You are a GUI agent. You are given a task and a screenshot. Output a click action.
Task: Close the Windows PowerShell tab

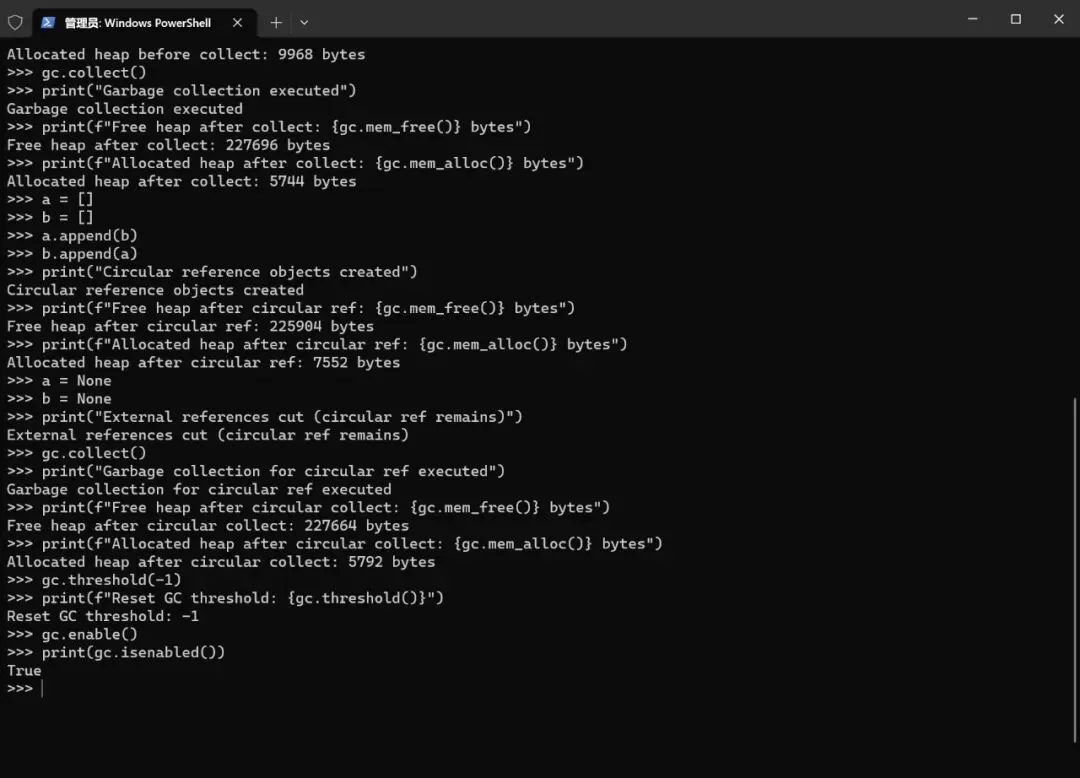coord(237,23)
